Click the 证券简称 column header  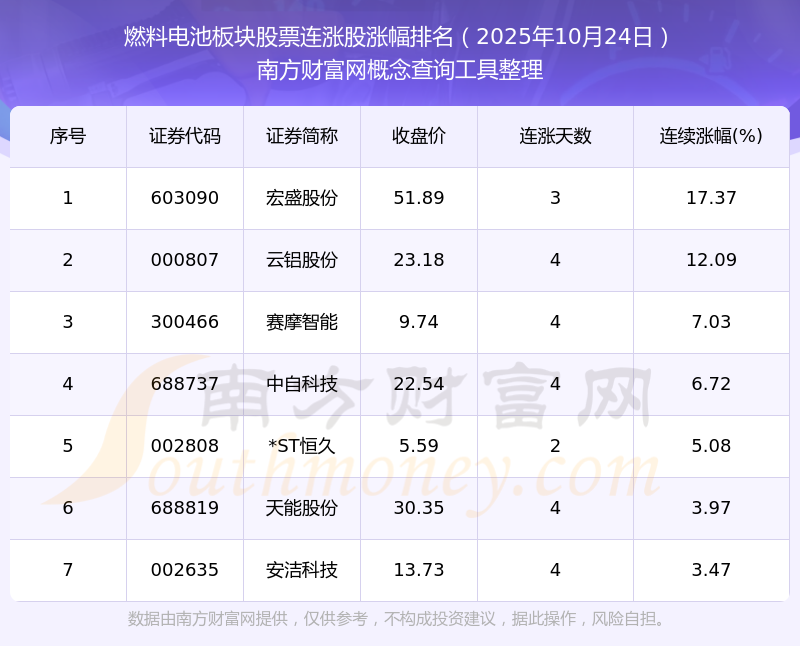click(x=302, y=136)
